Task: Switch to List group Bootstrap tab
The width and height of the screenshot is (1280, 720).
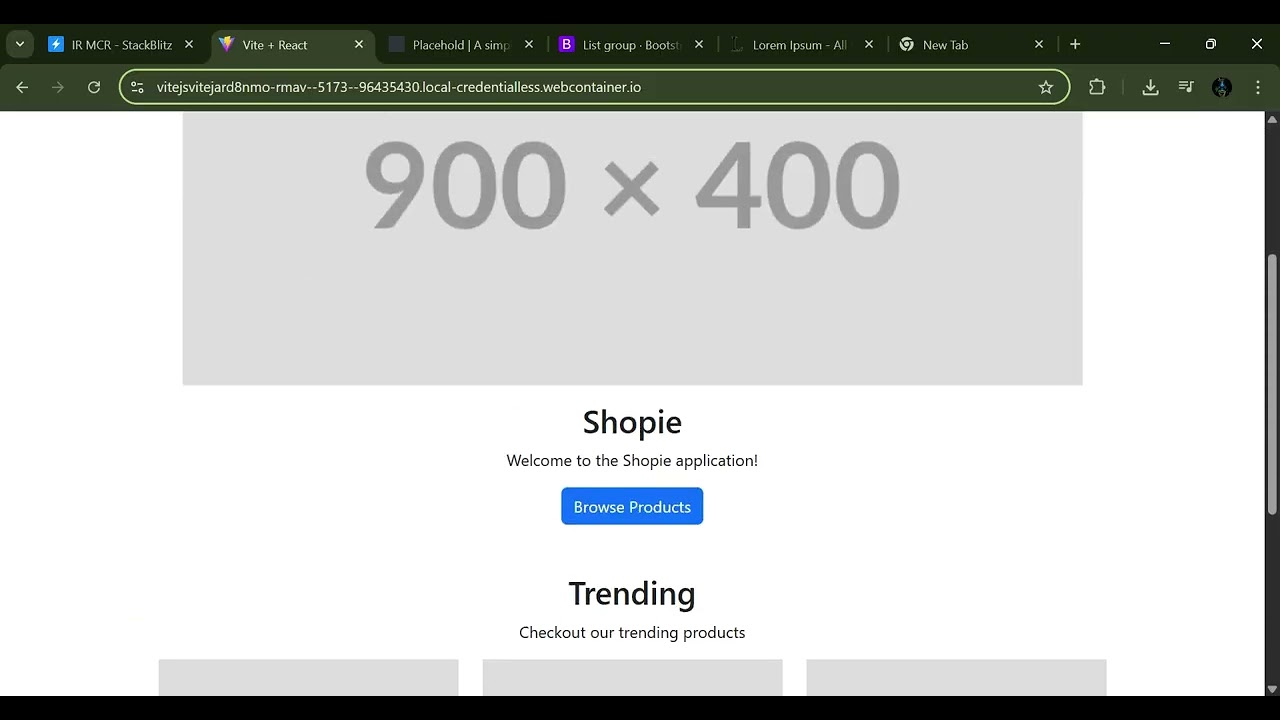Action: [x=631, y=45]
